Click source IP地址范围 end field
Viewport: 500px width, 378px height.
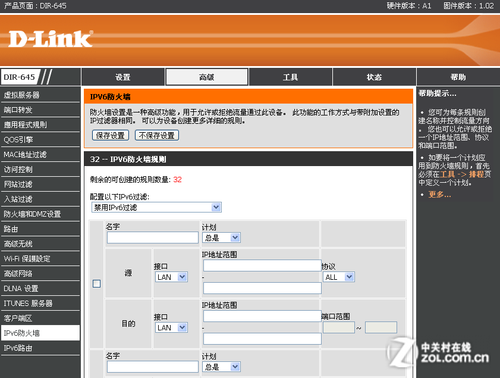(x=262, y=288)
